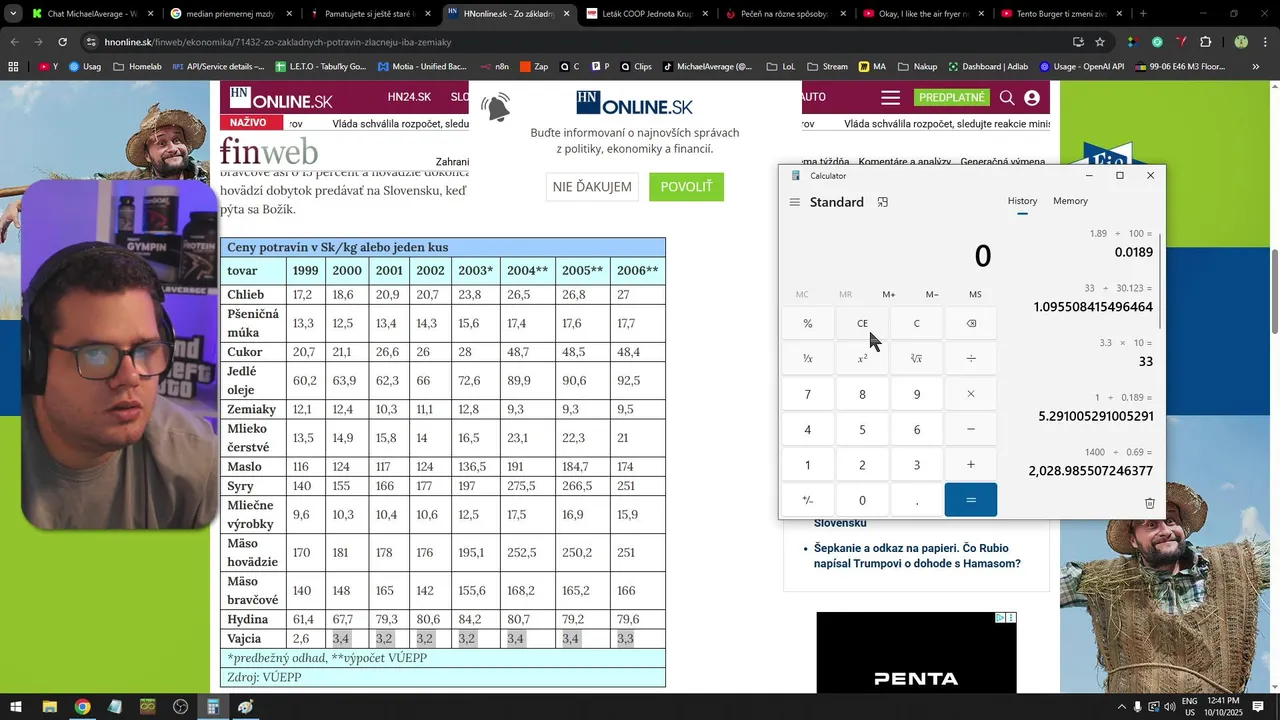Open Chrome apps grid in bookmarks bar
Viewport: 1280px width, 720px height.
tap(14, 67)
